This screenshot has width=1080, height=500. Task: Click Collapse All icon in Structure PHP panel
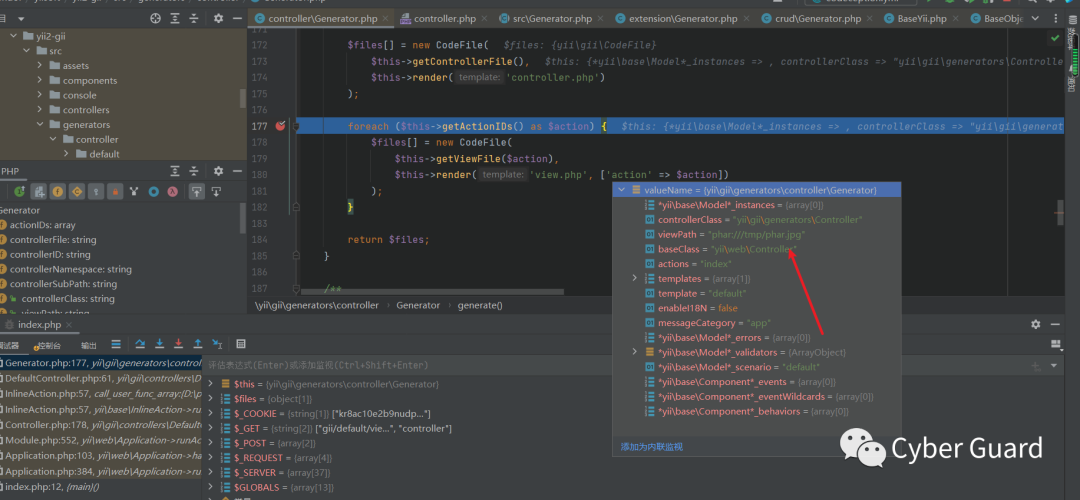coord(195,171)
